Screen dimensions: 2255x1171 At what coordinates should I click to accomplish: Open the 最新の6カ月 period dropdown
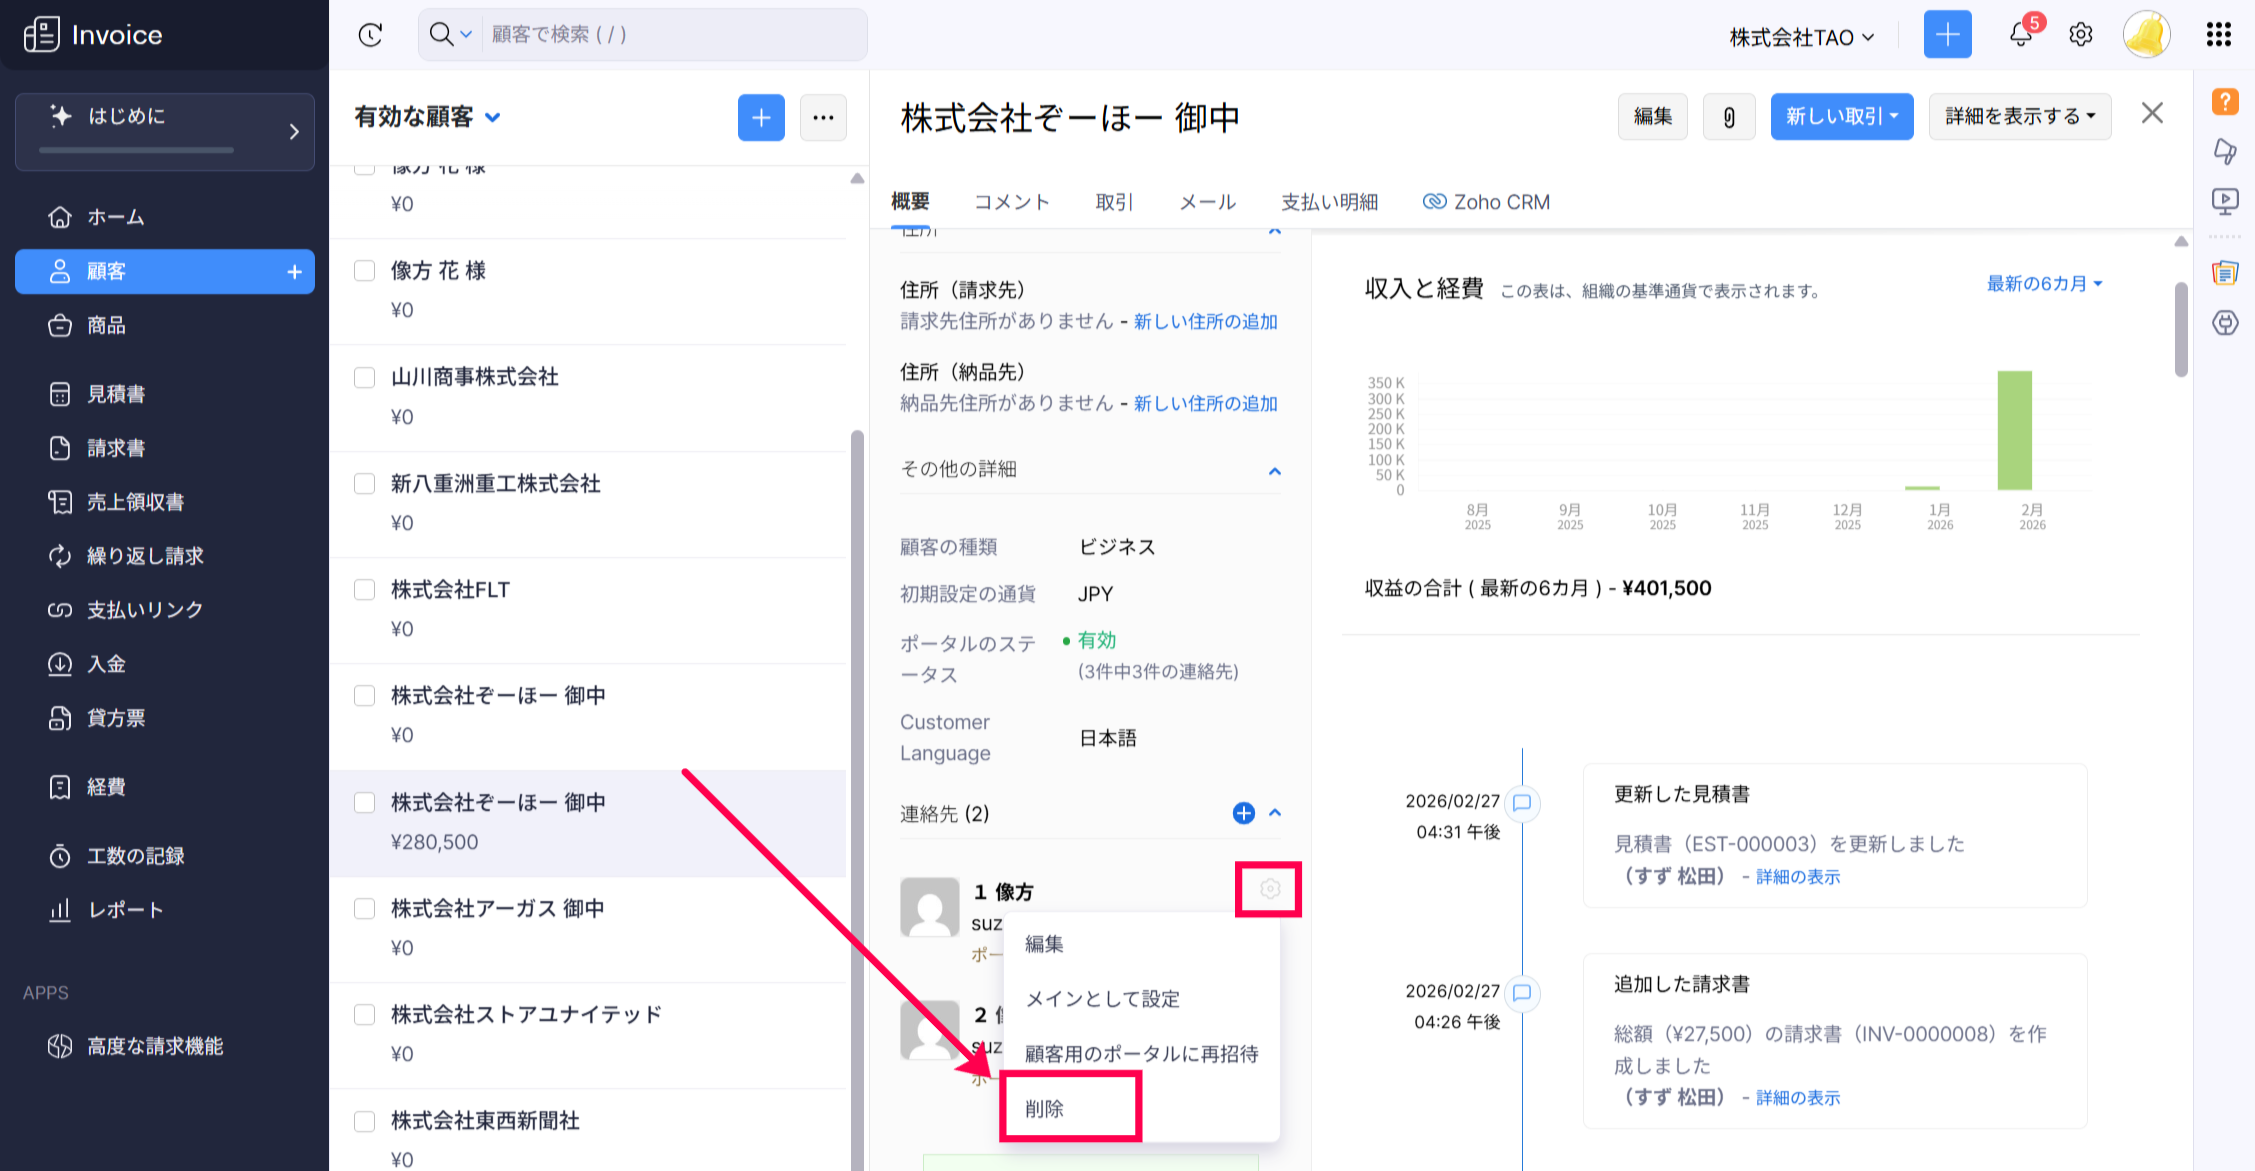coord(2044,284)
